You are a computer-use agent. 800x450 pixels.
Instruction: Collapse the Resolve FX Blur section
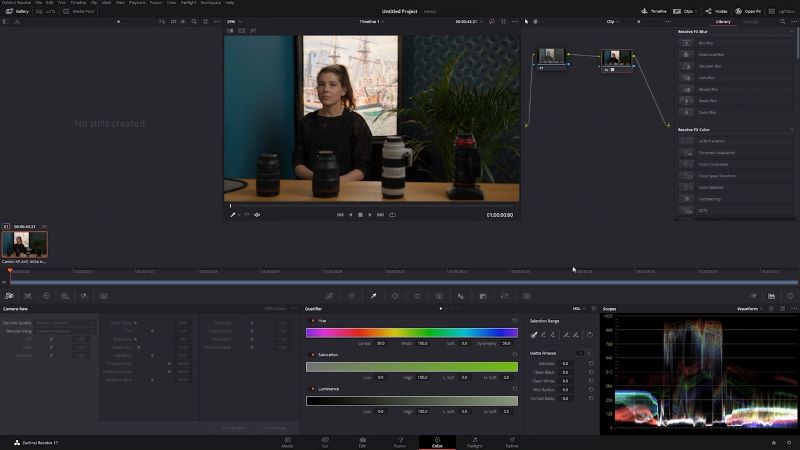coord(792,31)
